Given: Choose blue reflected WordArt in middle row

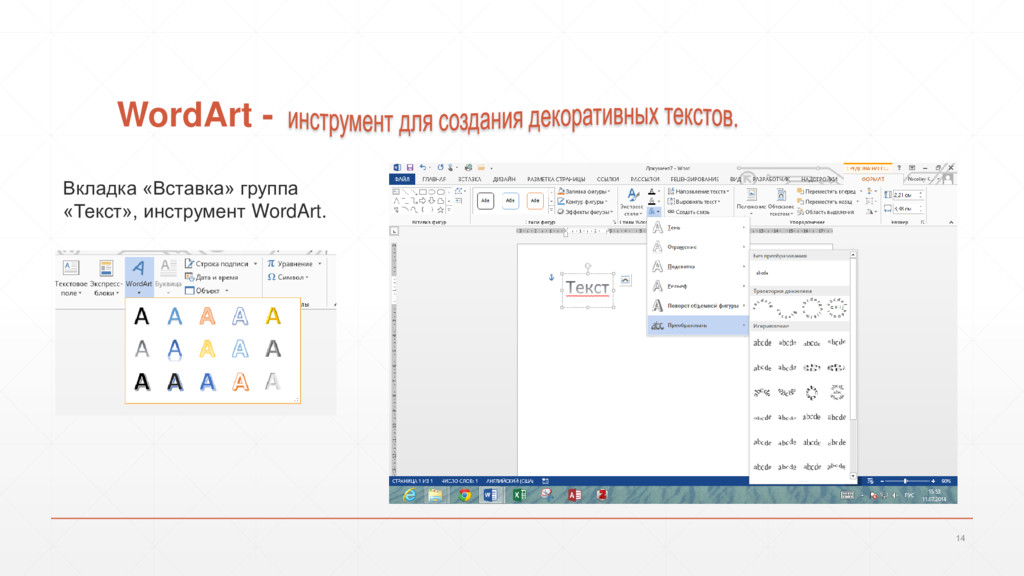Looking at the screenshot, I should point(174,349).
